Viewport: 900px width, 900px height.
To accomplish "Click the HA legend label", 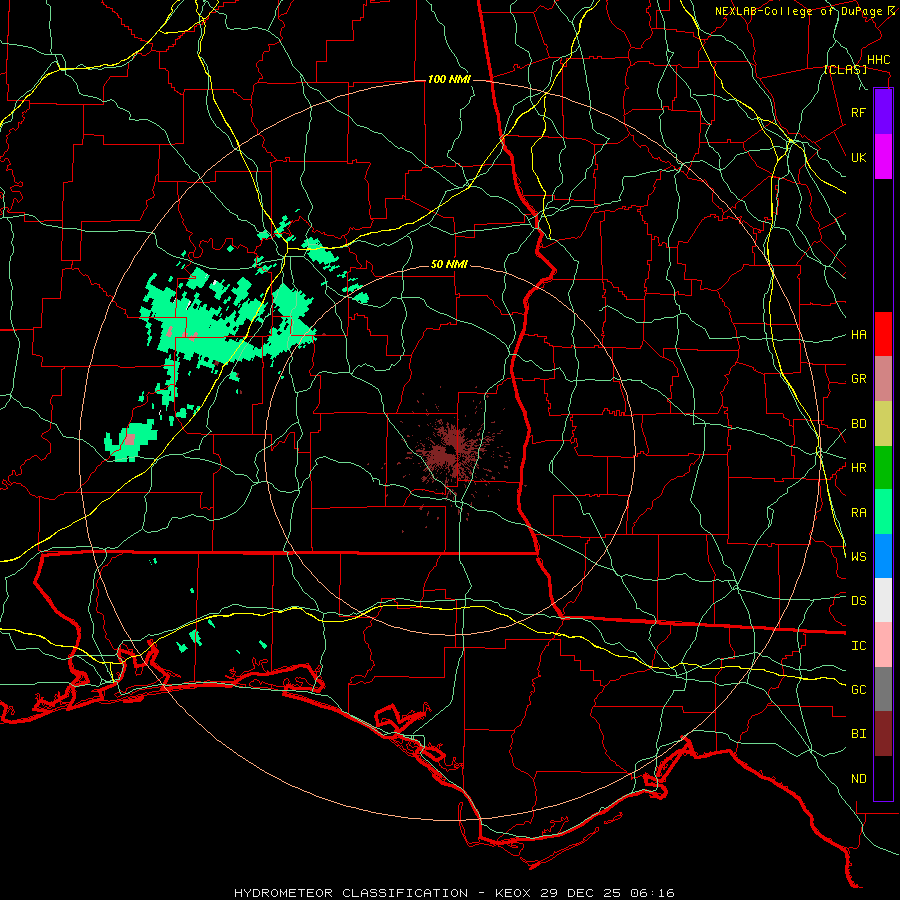I will click(859, 334).
